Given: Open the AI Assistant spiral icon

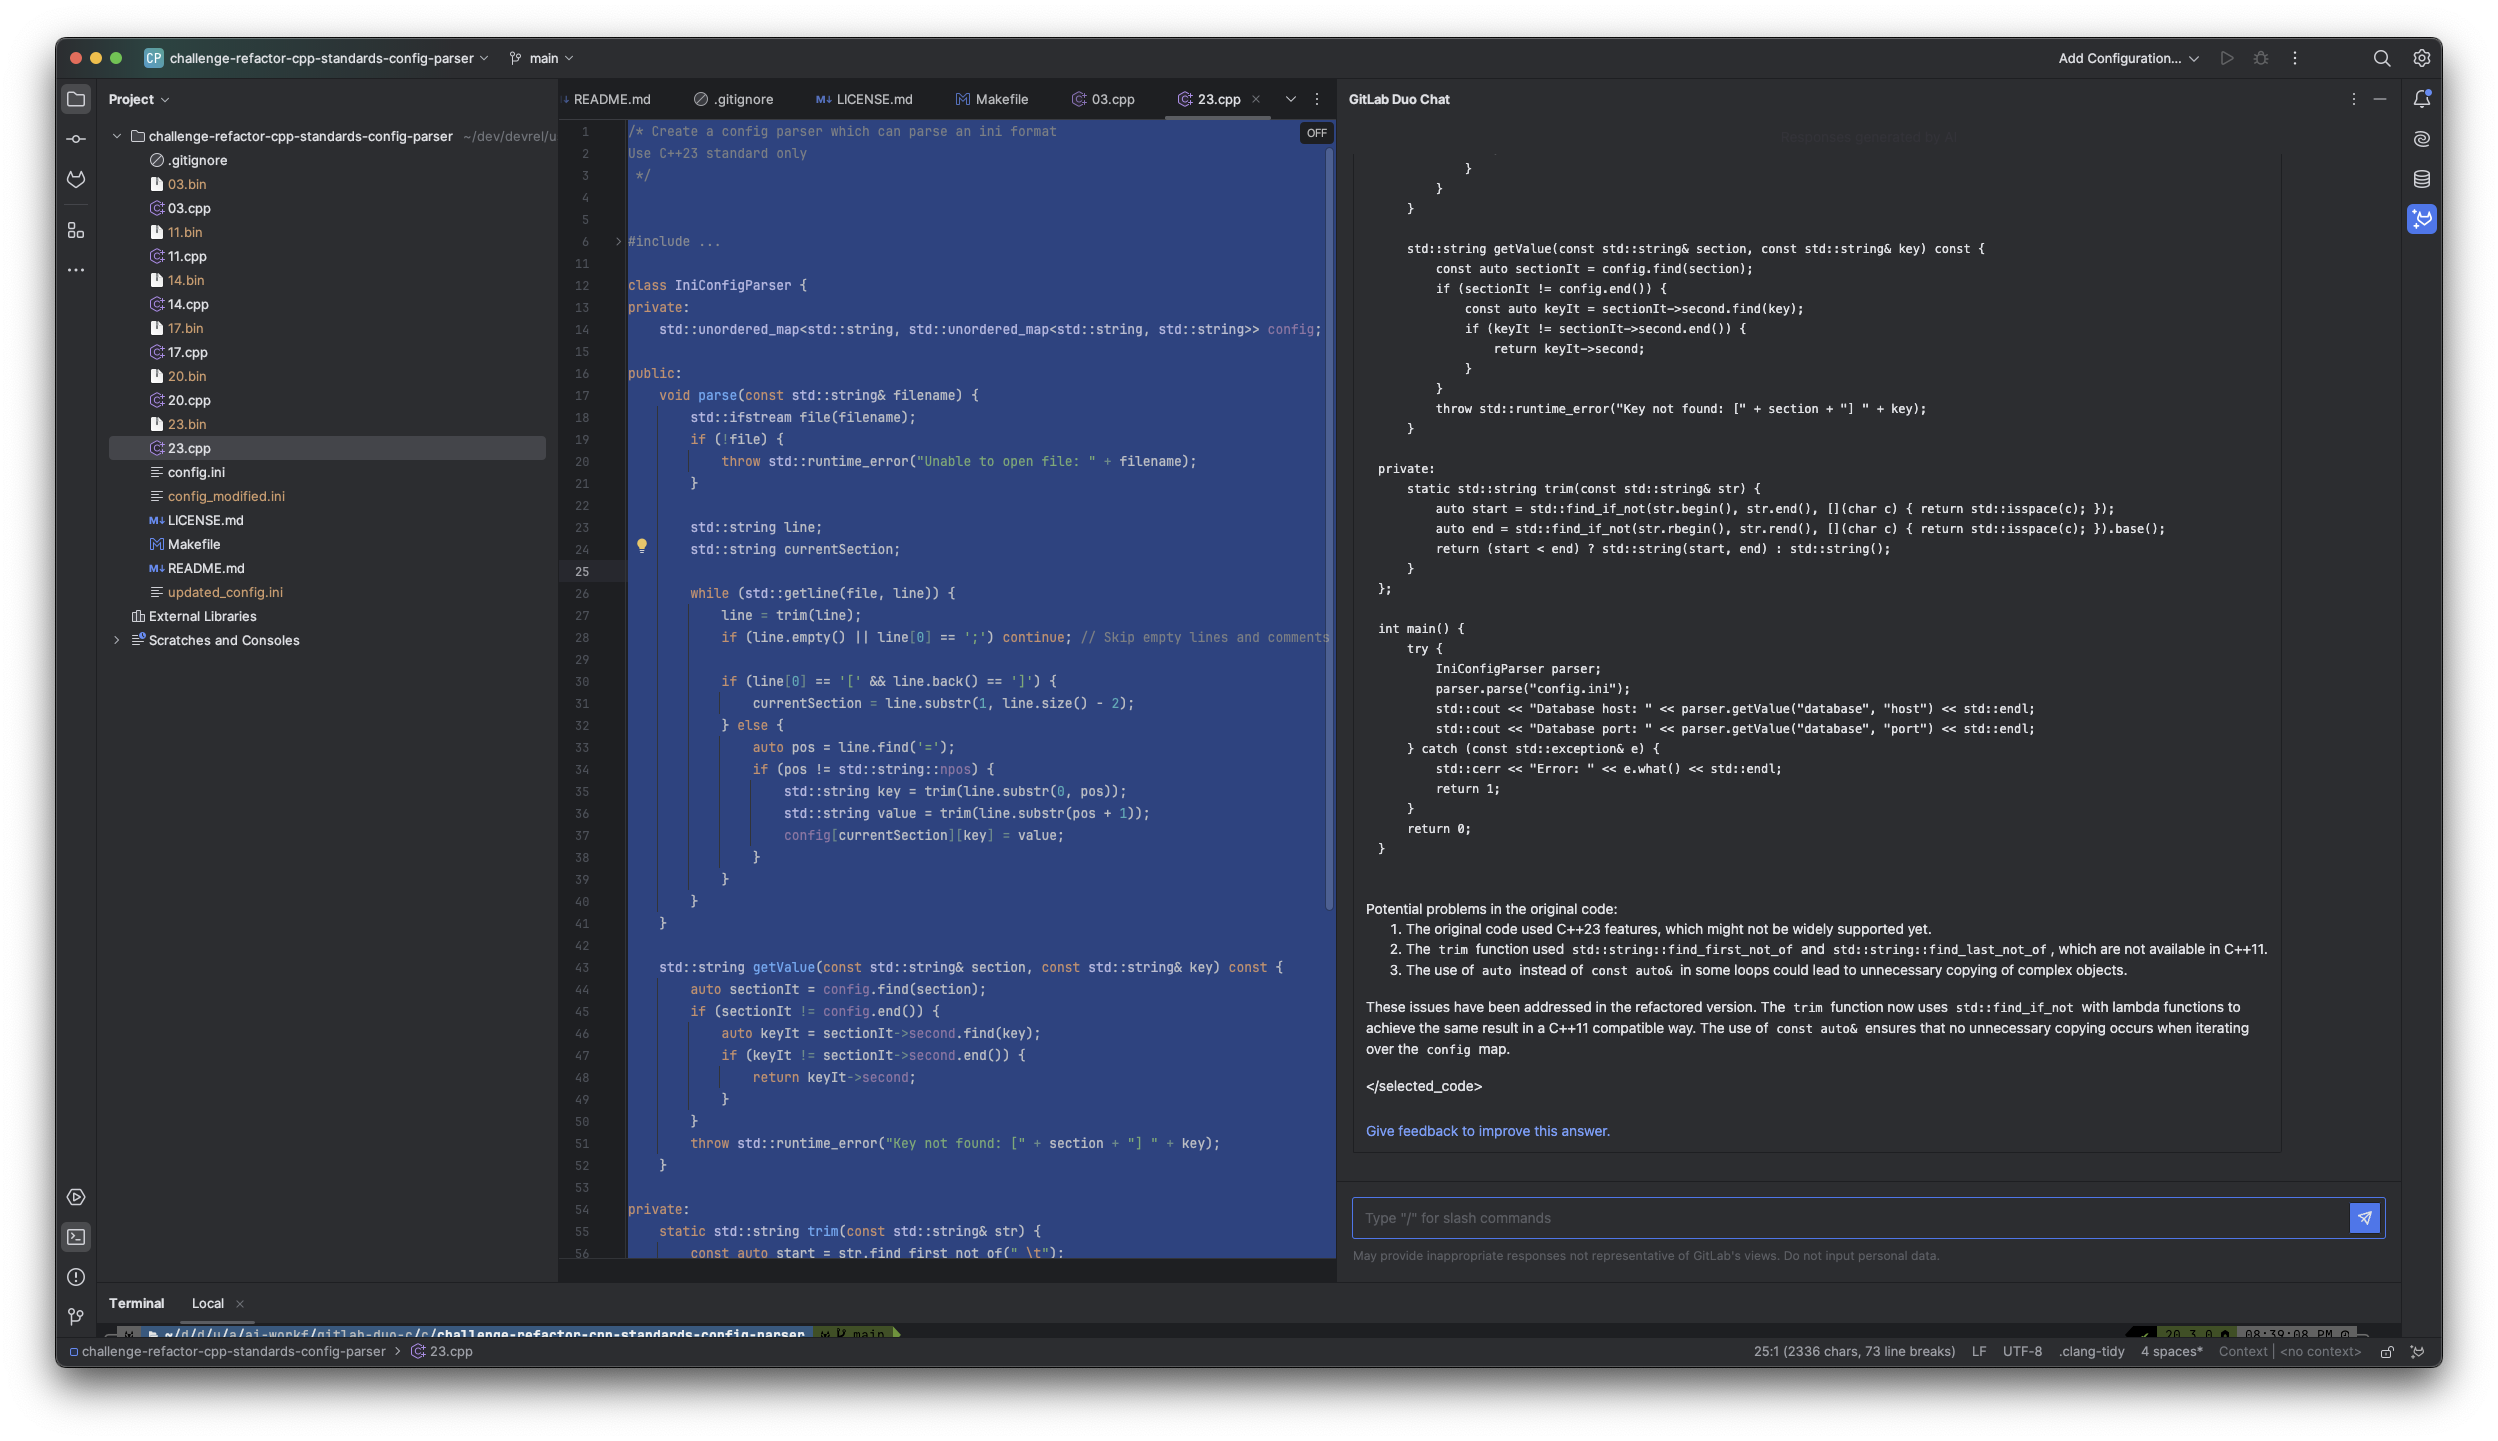Looking at the screenshot, I should [2421, 139].
